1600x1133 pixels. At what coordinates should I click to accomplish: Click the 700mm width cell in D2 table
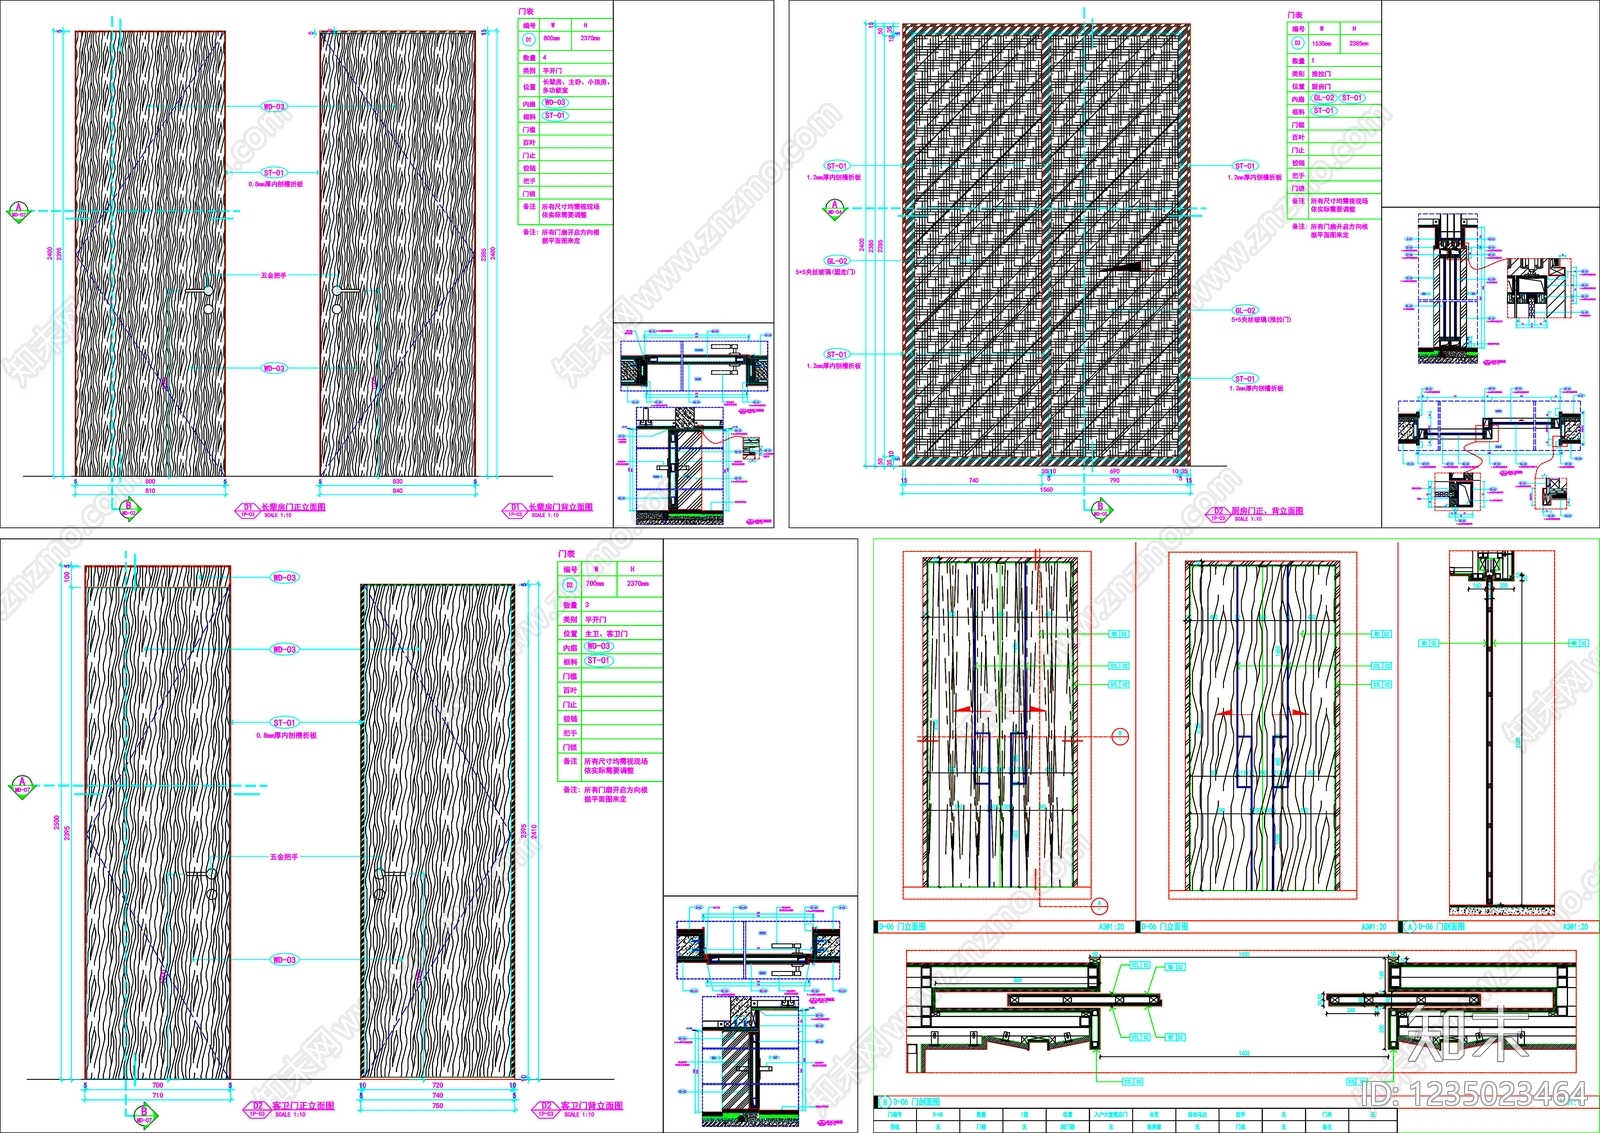click(x=594, y=584)
